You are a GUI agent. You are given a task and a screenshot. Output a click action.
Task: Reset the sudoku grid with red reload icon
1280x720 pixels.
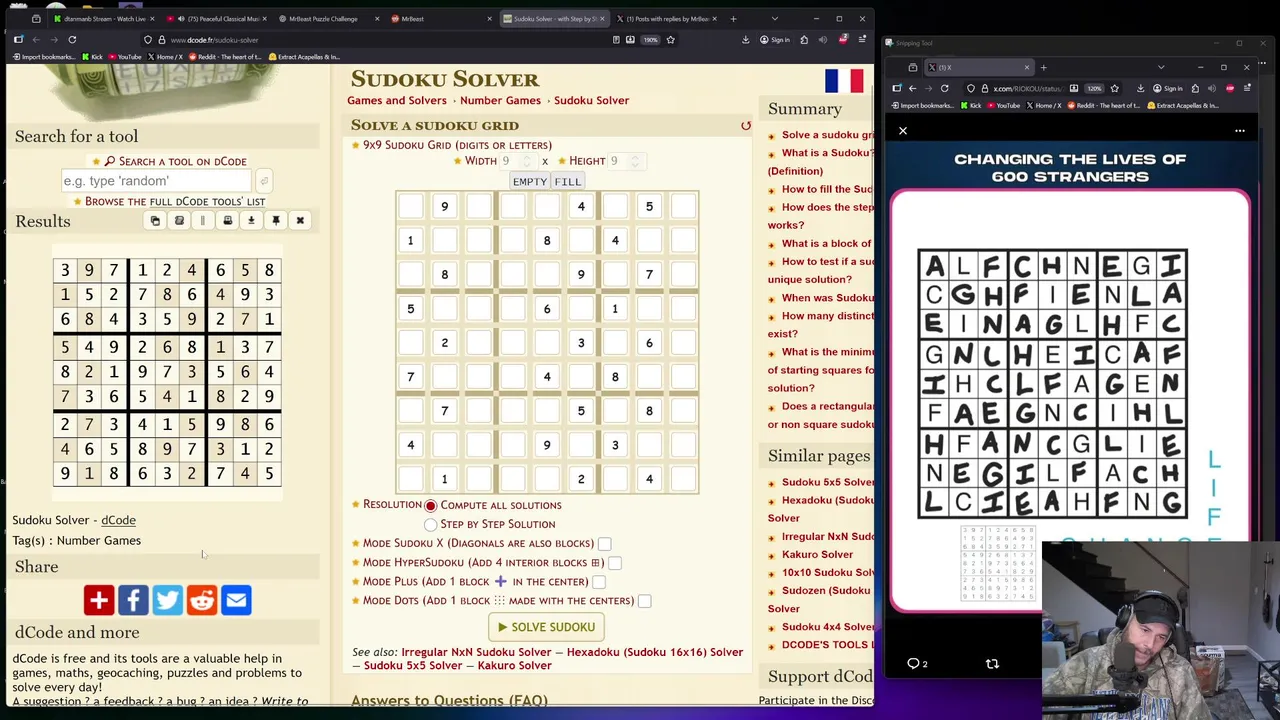(x=745, y=126)
